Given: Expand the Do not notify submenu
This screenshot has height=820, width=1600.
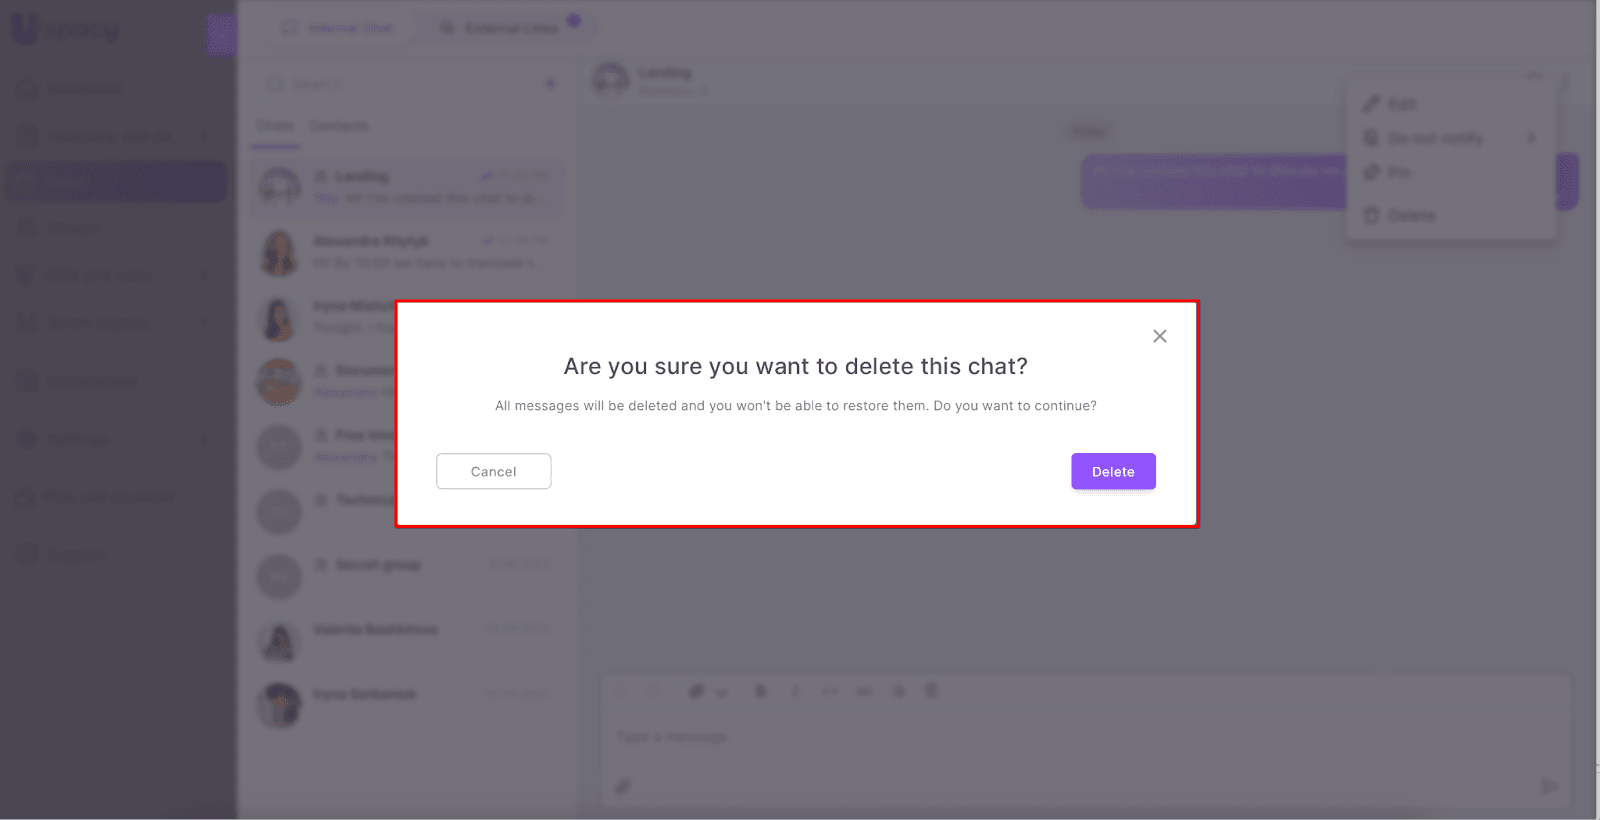Looking at the screenshot, I should click(x=1531, y=138).
